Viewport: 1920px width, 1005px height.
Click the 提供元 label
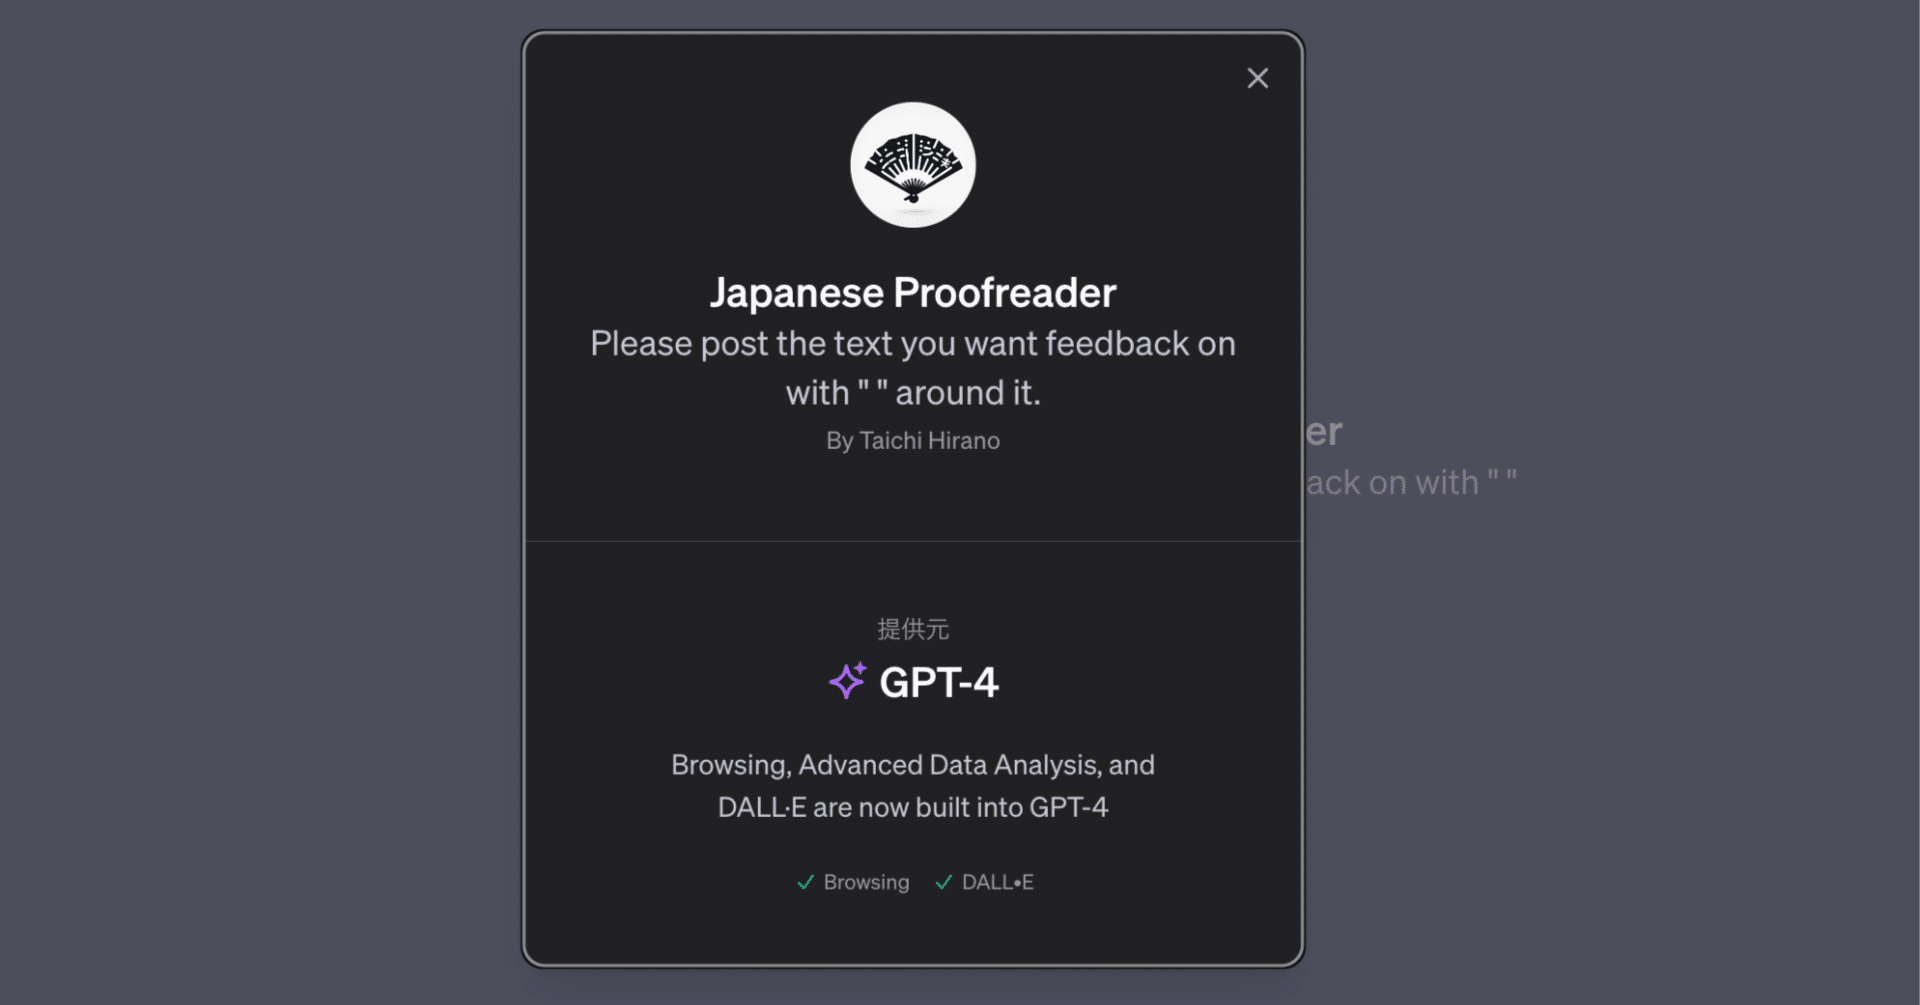click(x=913, y=629)
